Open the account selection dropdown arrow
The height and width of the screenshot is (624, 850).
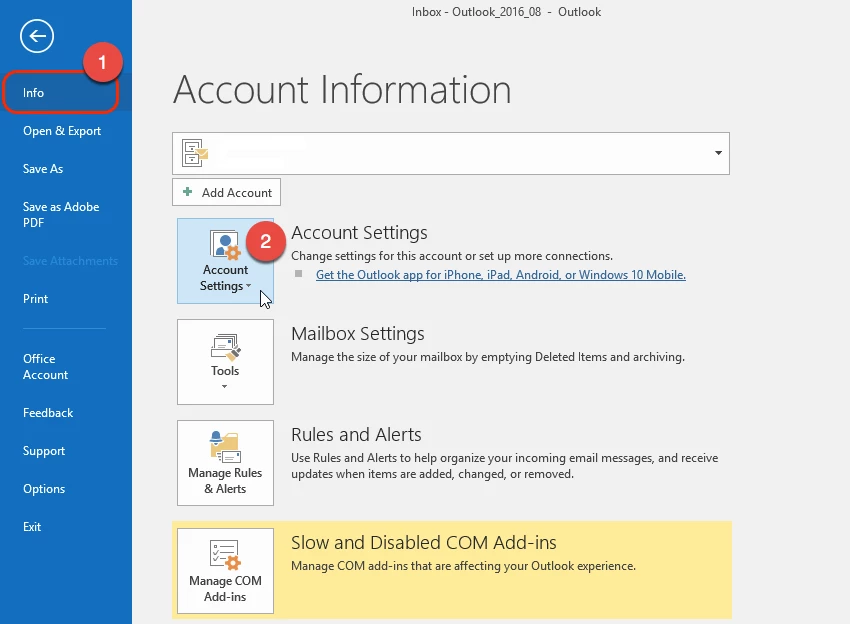pyautogui.click(x=718, y=153)
